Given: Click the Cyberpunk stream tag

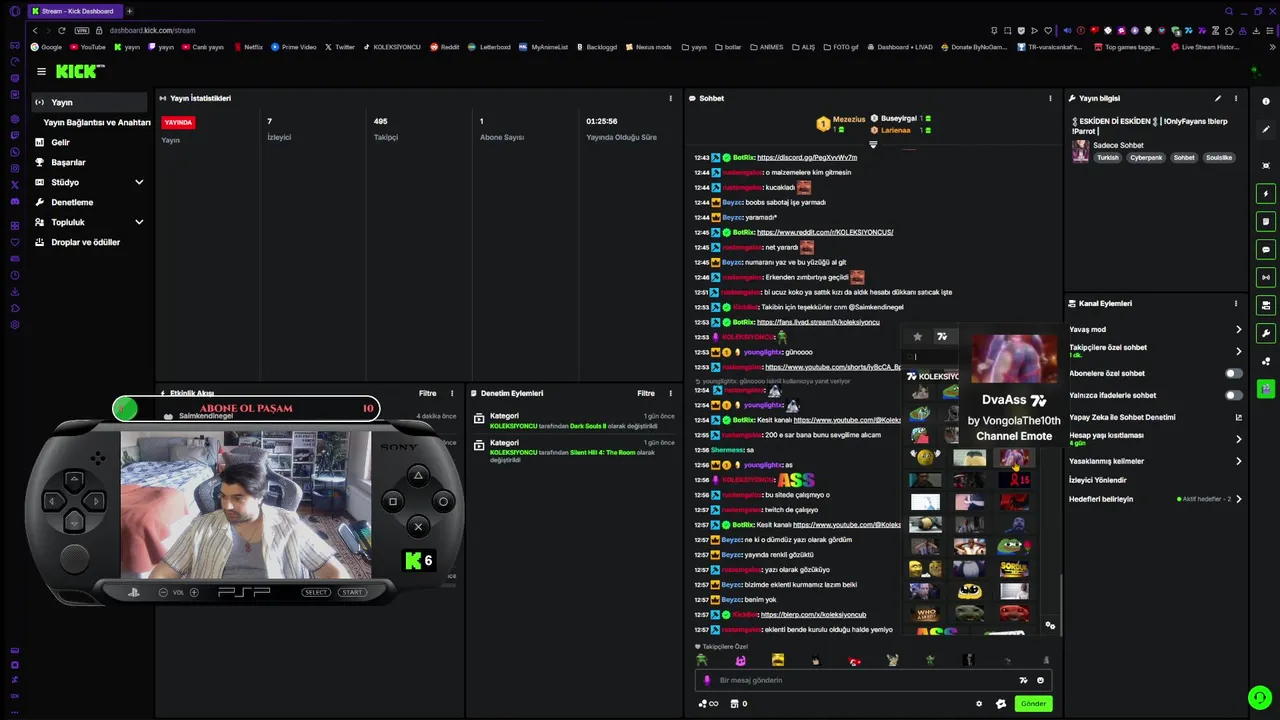Looking at the screenshot, I should click(1146, 157).
